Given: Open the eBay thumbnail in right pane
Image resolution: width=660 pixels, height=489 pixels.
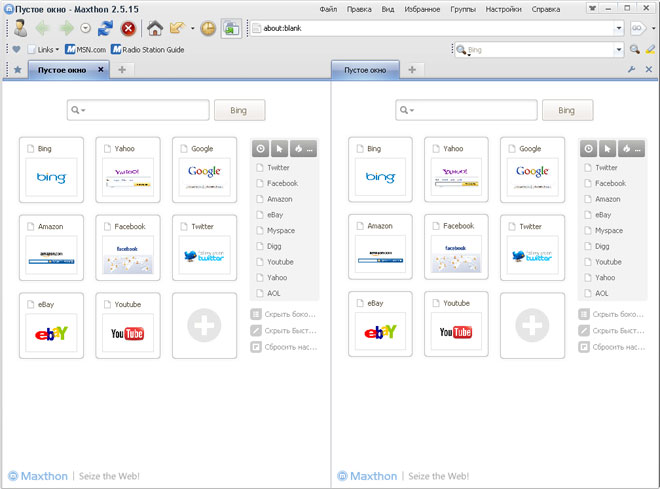Looking at the screenshot, I should click(x=380, y=324).
